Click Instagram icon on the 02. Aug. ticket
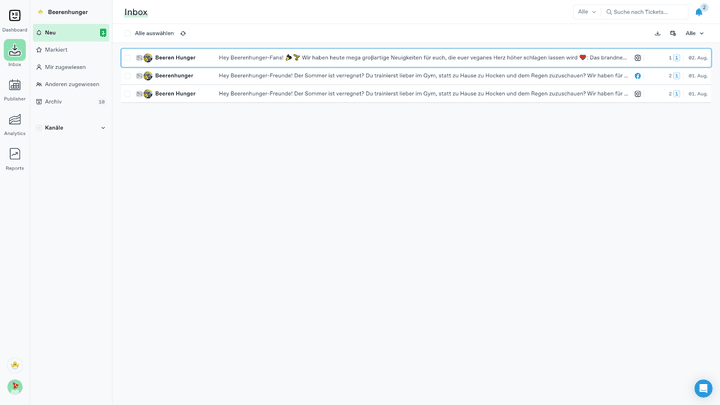Viewport: 720px width, 405px height. click(x=638, y=58)
